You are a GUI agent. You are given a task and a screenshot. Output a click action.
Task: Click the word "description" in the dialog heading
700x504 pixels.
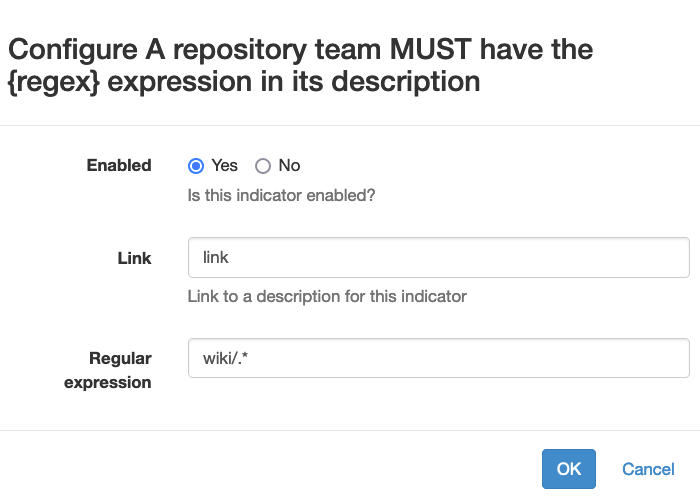pos(415,81)
